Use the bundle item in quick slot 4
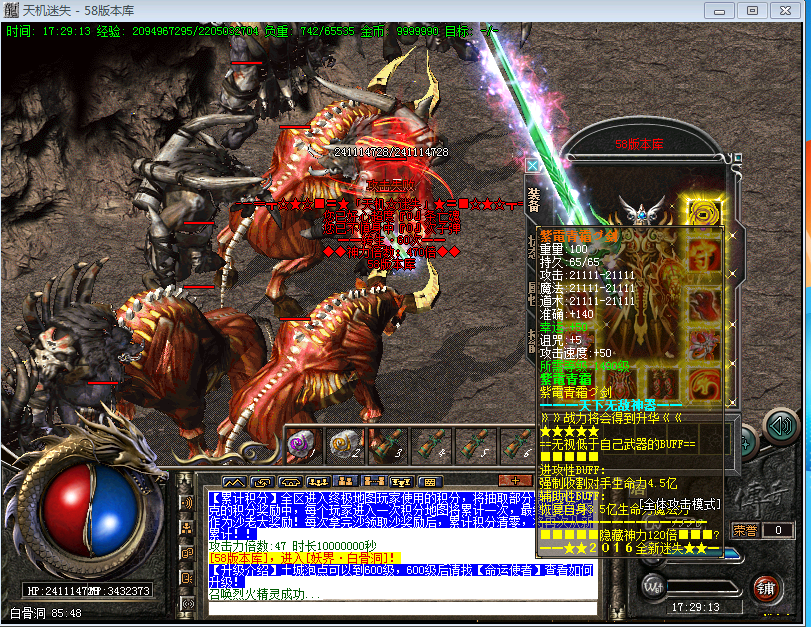Viewport: 811px width, 627px height. point(432,445)
